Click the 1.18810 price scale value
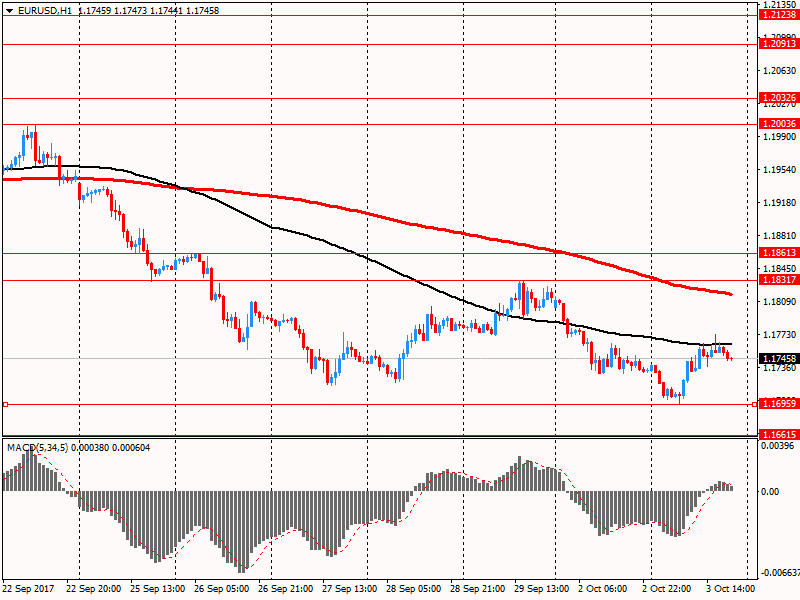The width and height of the screenshot is (800, 600). coord(780,235)
